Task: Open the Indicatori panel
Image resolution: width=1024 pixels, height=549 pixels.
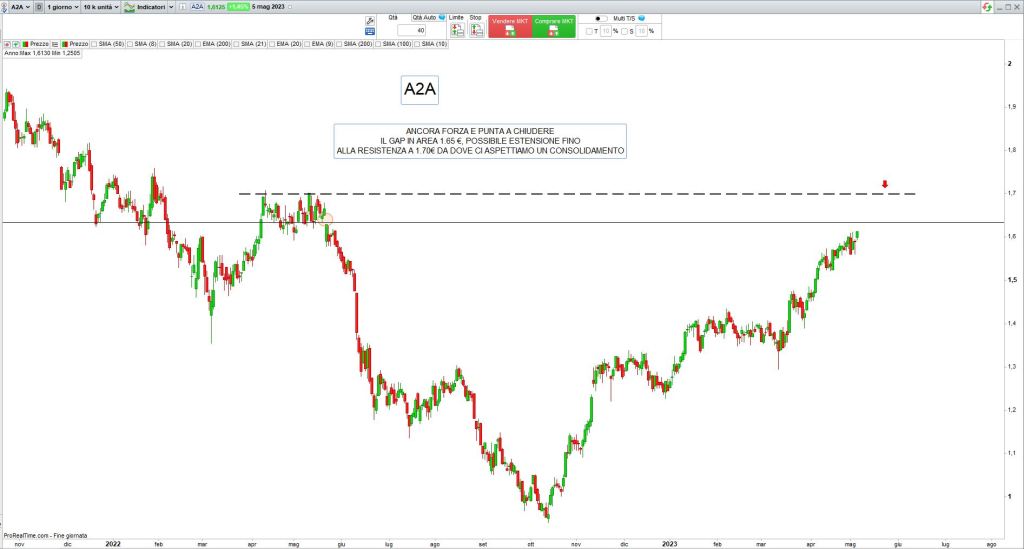Action: point(146,7)
